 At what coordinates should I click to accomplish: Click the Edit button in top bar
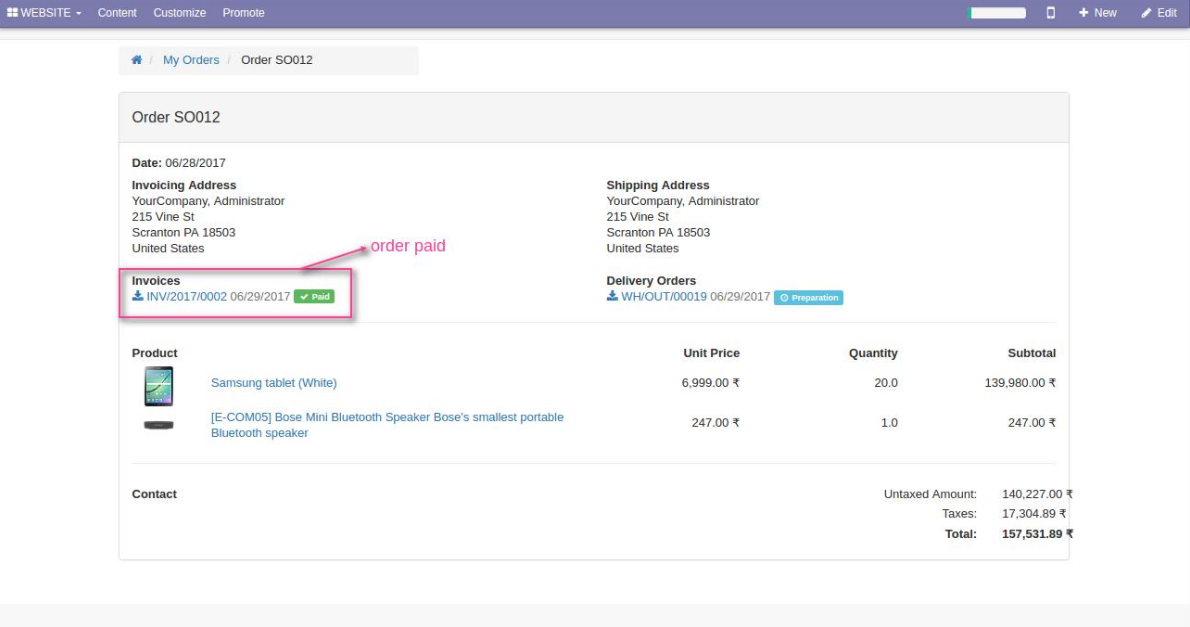1159,13
